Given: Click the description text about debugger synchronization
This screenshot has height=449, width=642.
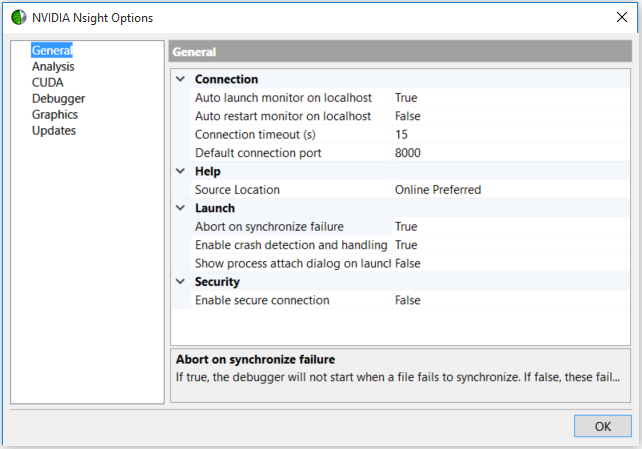Looking at the screenshot, I should click(x=398, y=377).
